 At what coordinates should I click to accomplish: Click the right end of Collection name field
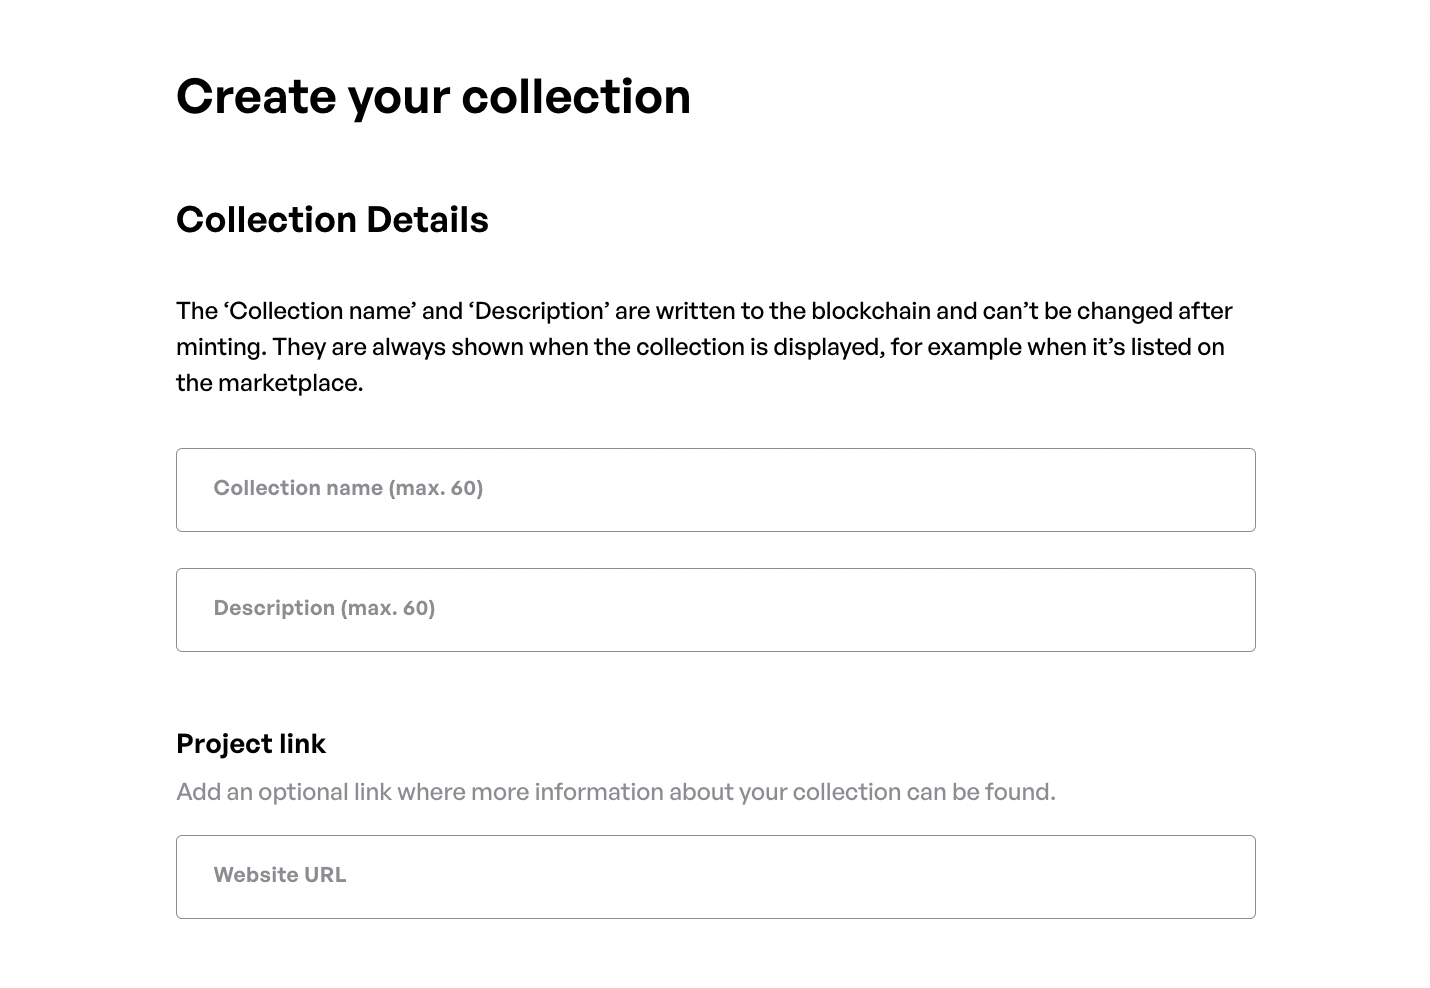[x=1220, y=490]
